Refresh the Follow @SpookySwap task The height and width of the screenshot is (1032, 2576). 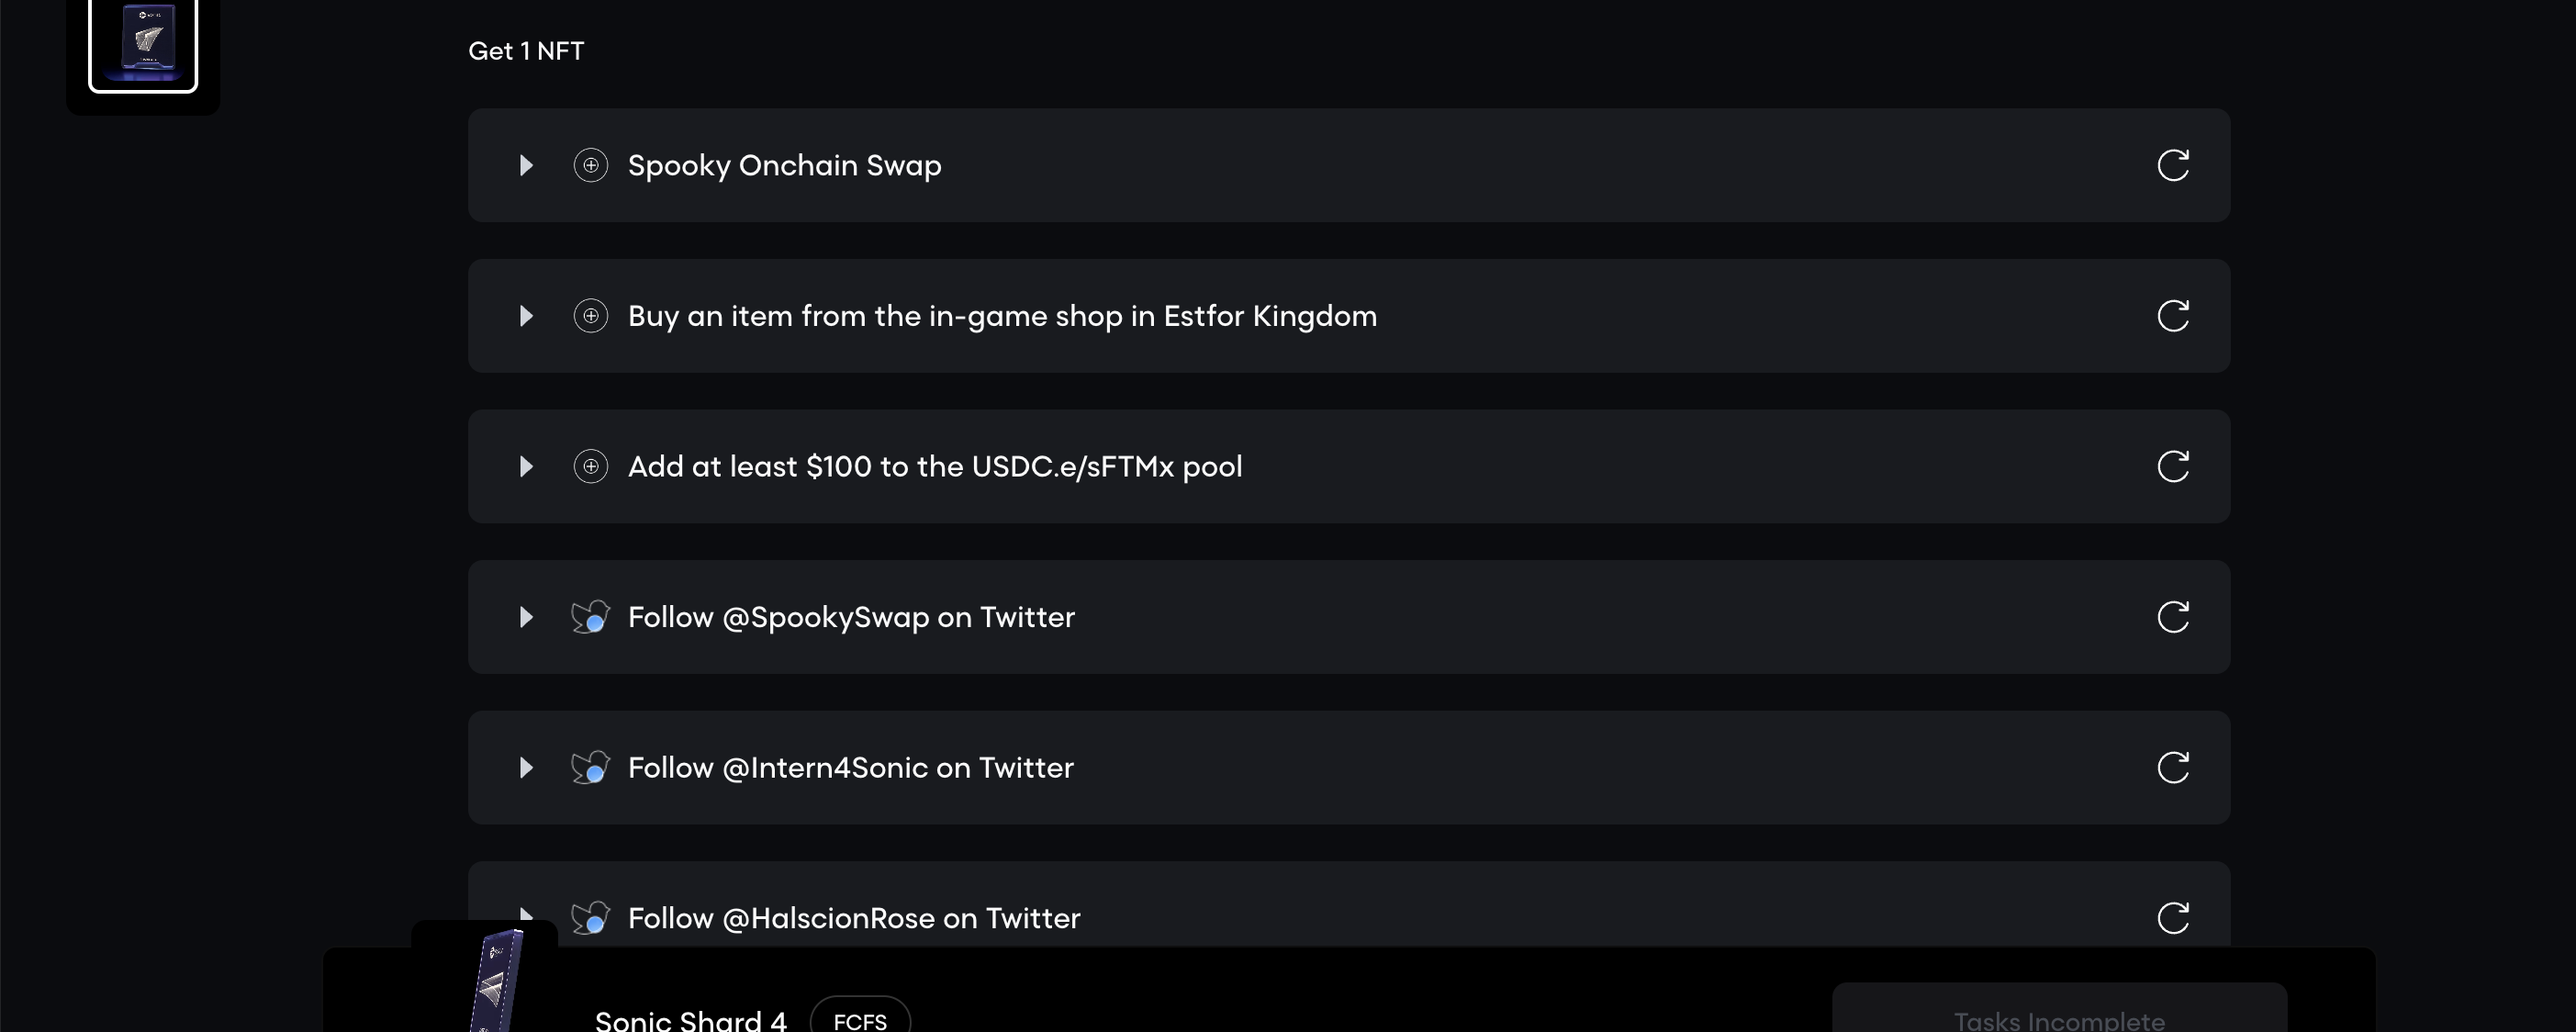click(x=2173, y=617)
